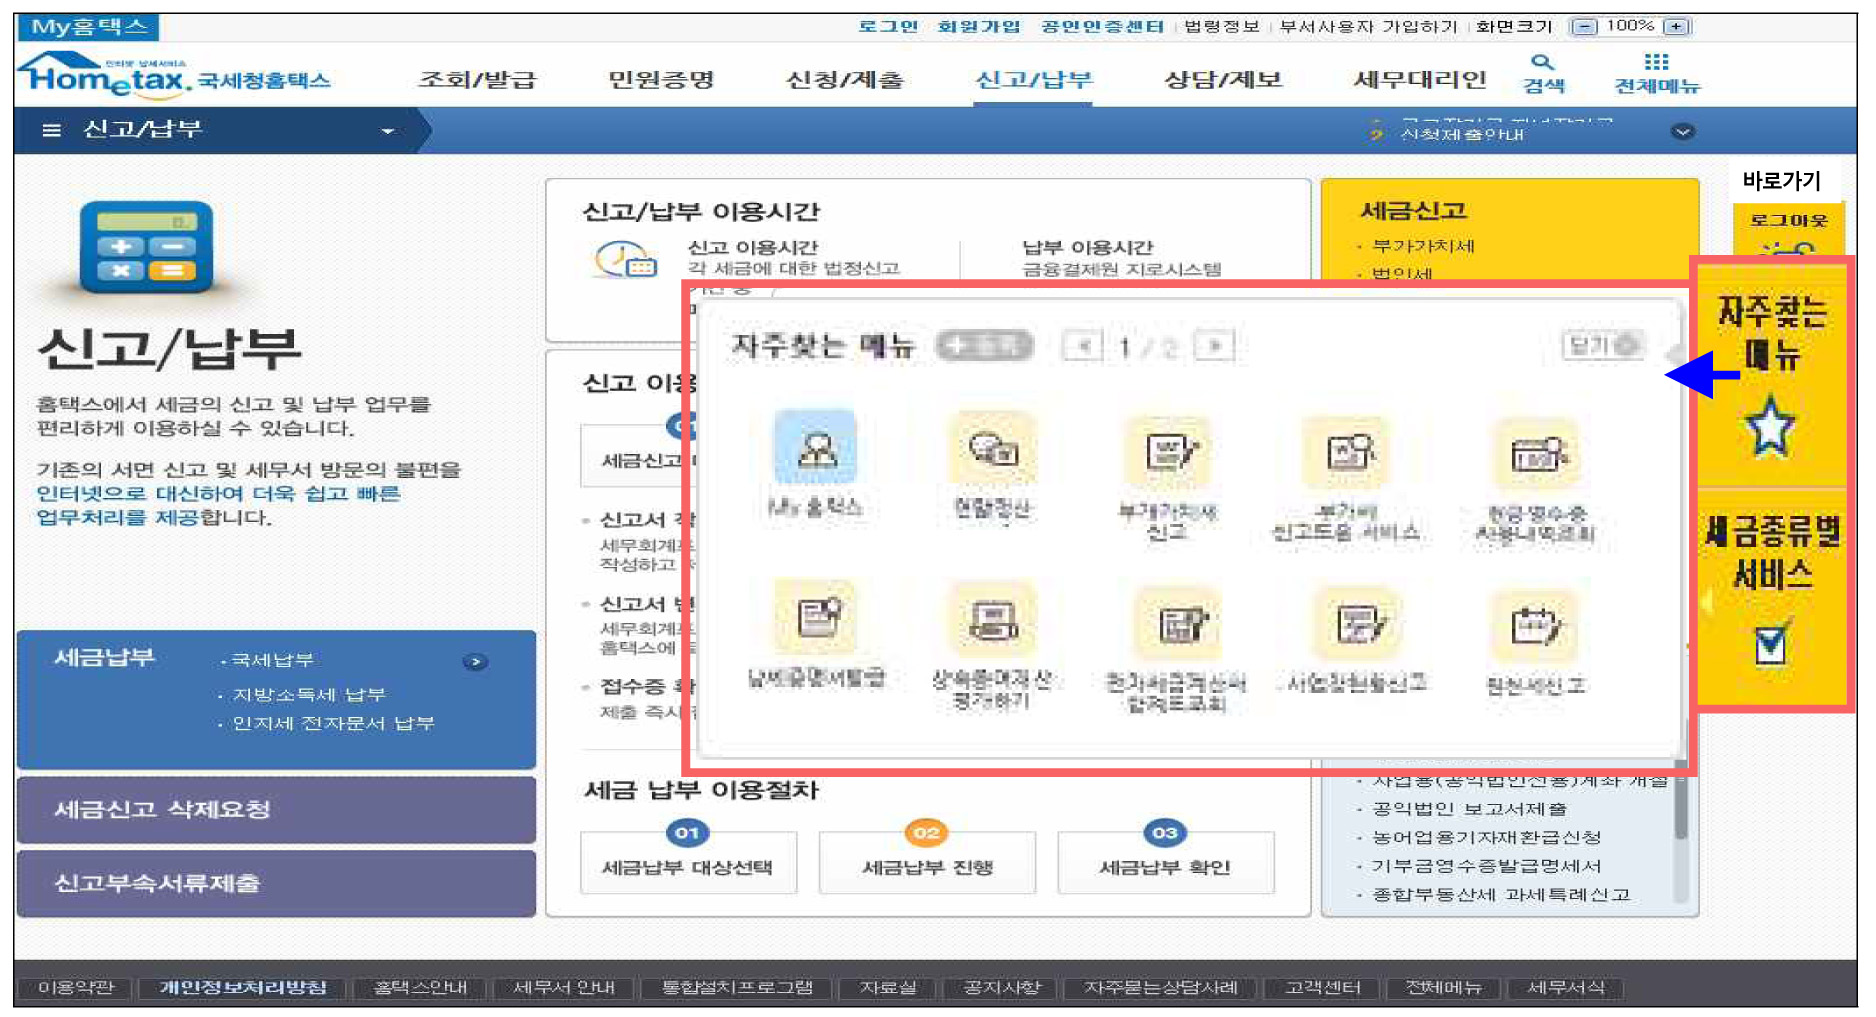This screenshot has width=1876, height=1017.
Task: Expand the notice banner down arrow
Action: click(x=1683, y=132)
